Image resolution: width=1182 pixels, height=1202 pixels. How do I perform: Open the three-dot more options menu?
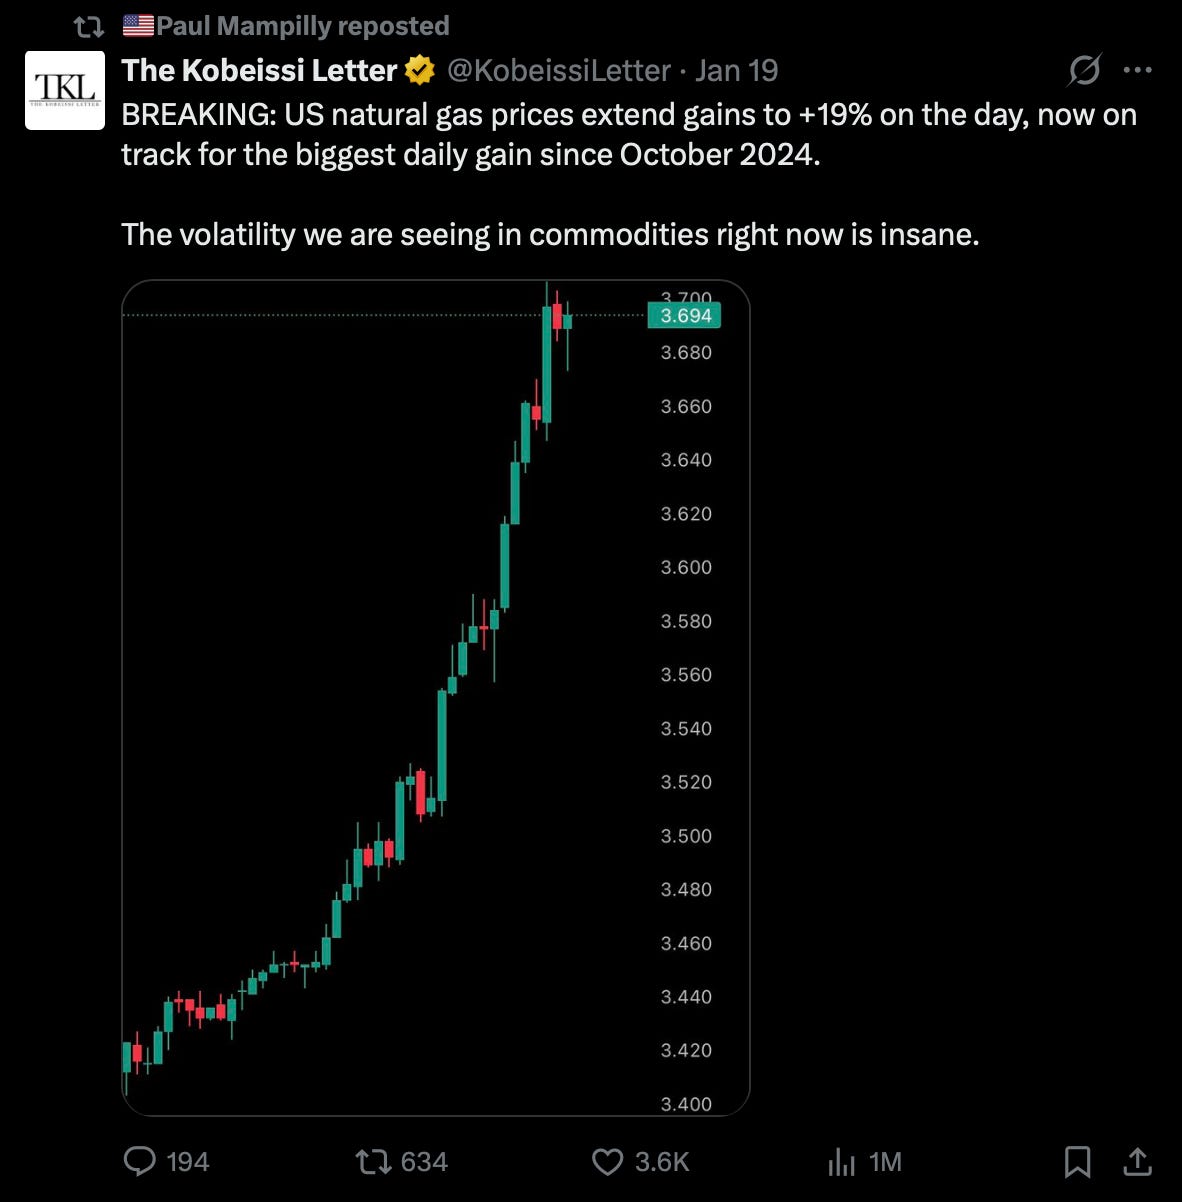click(1137, 68)
